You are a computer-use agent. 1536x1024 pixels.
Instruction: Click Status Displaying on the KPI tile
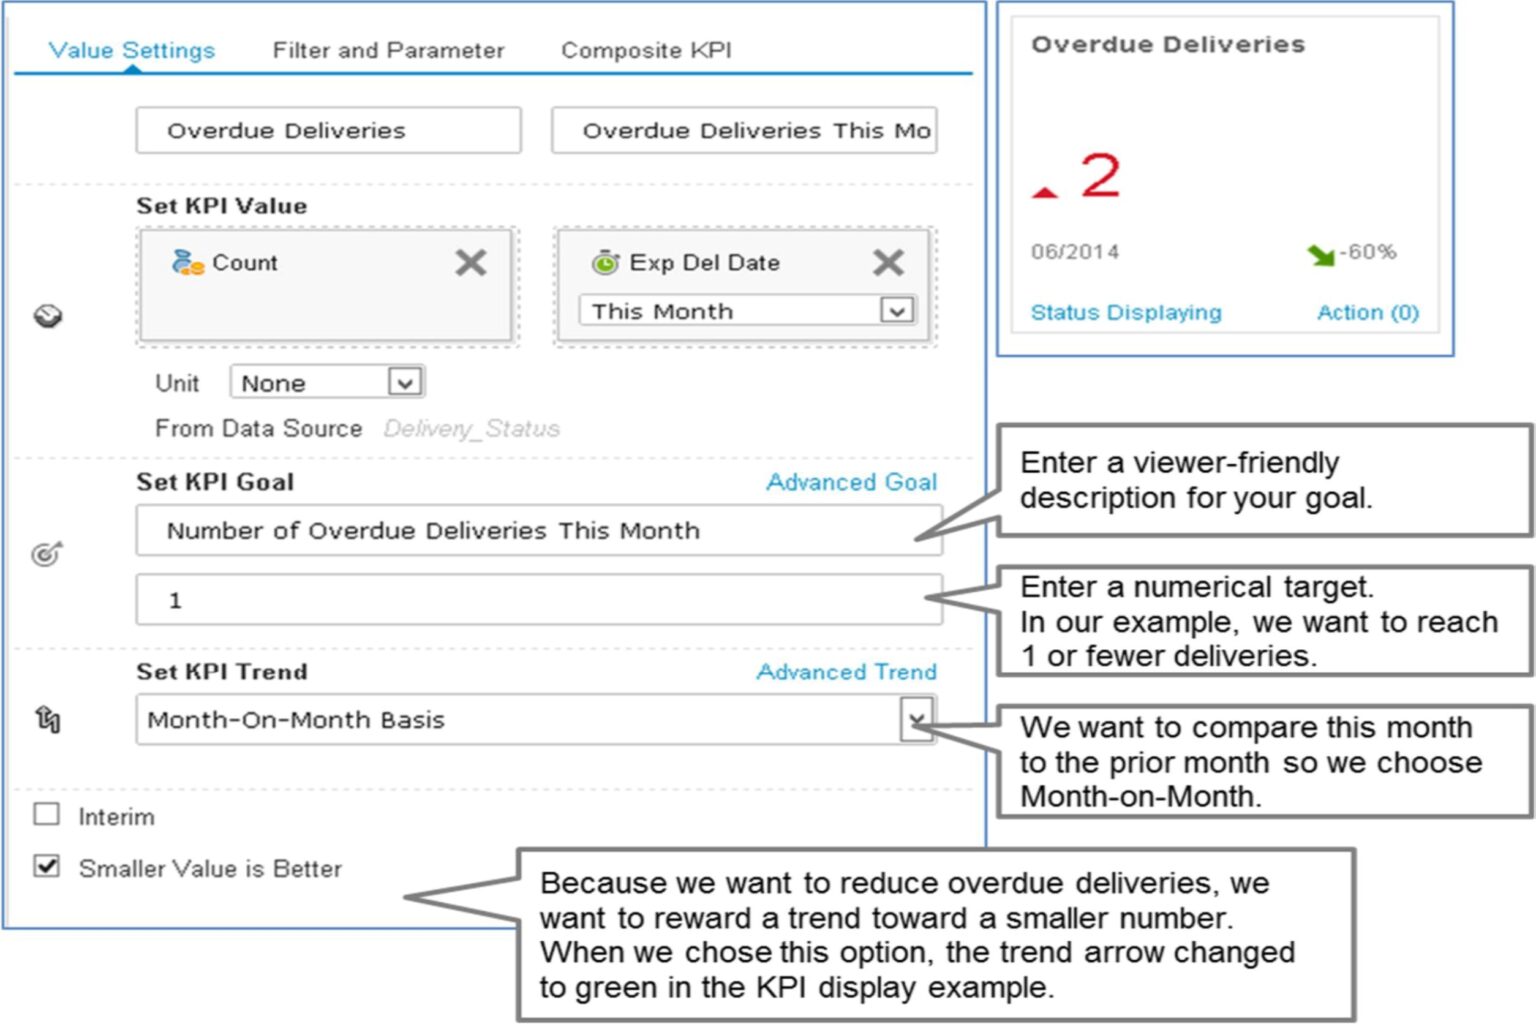coord(1126,313)
